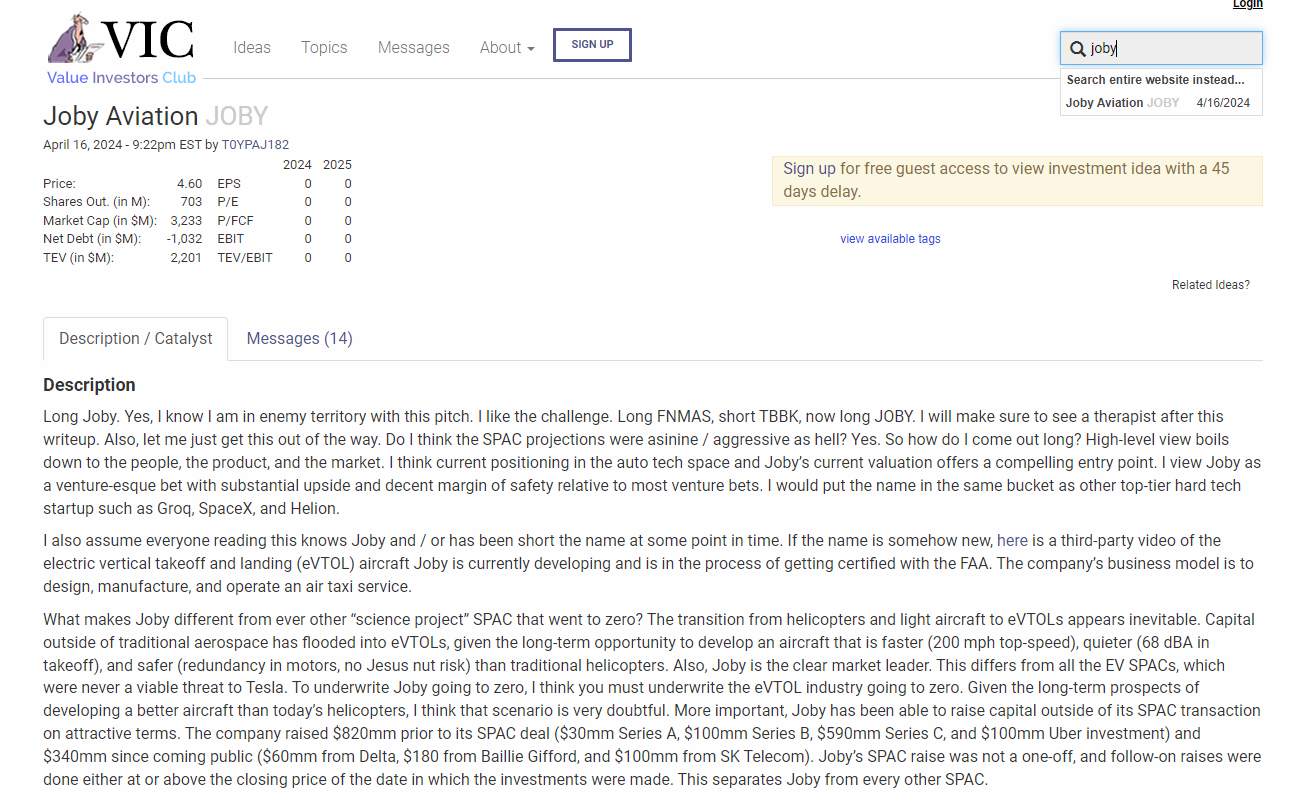Focus the search box containing joby

[1161, 48]
